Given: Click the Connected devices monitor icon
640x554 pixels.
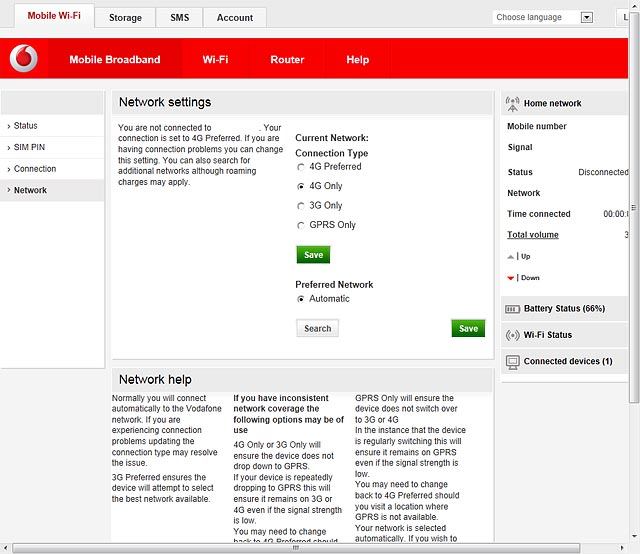Looking at the screenshot, I should point(512,362).
